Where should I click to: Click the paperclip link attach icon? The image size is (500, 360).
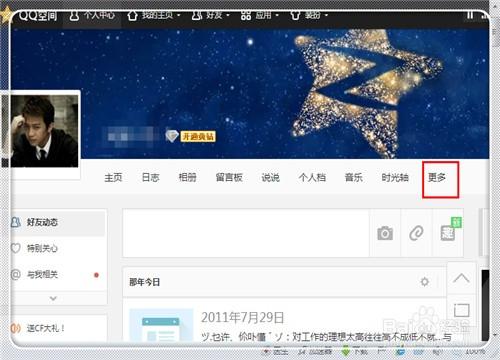[416, 233]
